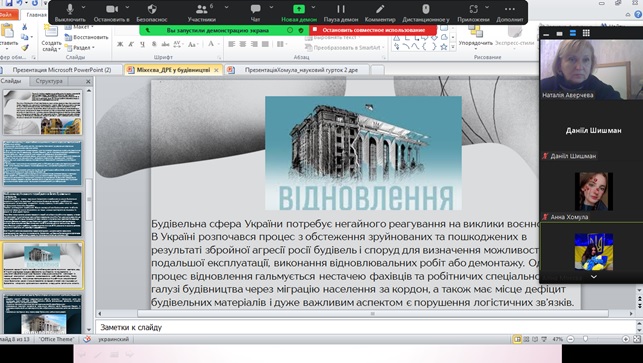Click the Copy icon in the ribbon
Viewport: 643px width, 363px height.
(x=25, y=37)
